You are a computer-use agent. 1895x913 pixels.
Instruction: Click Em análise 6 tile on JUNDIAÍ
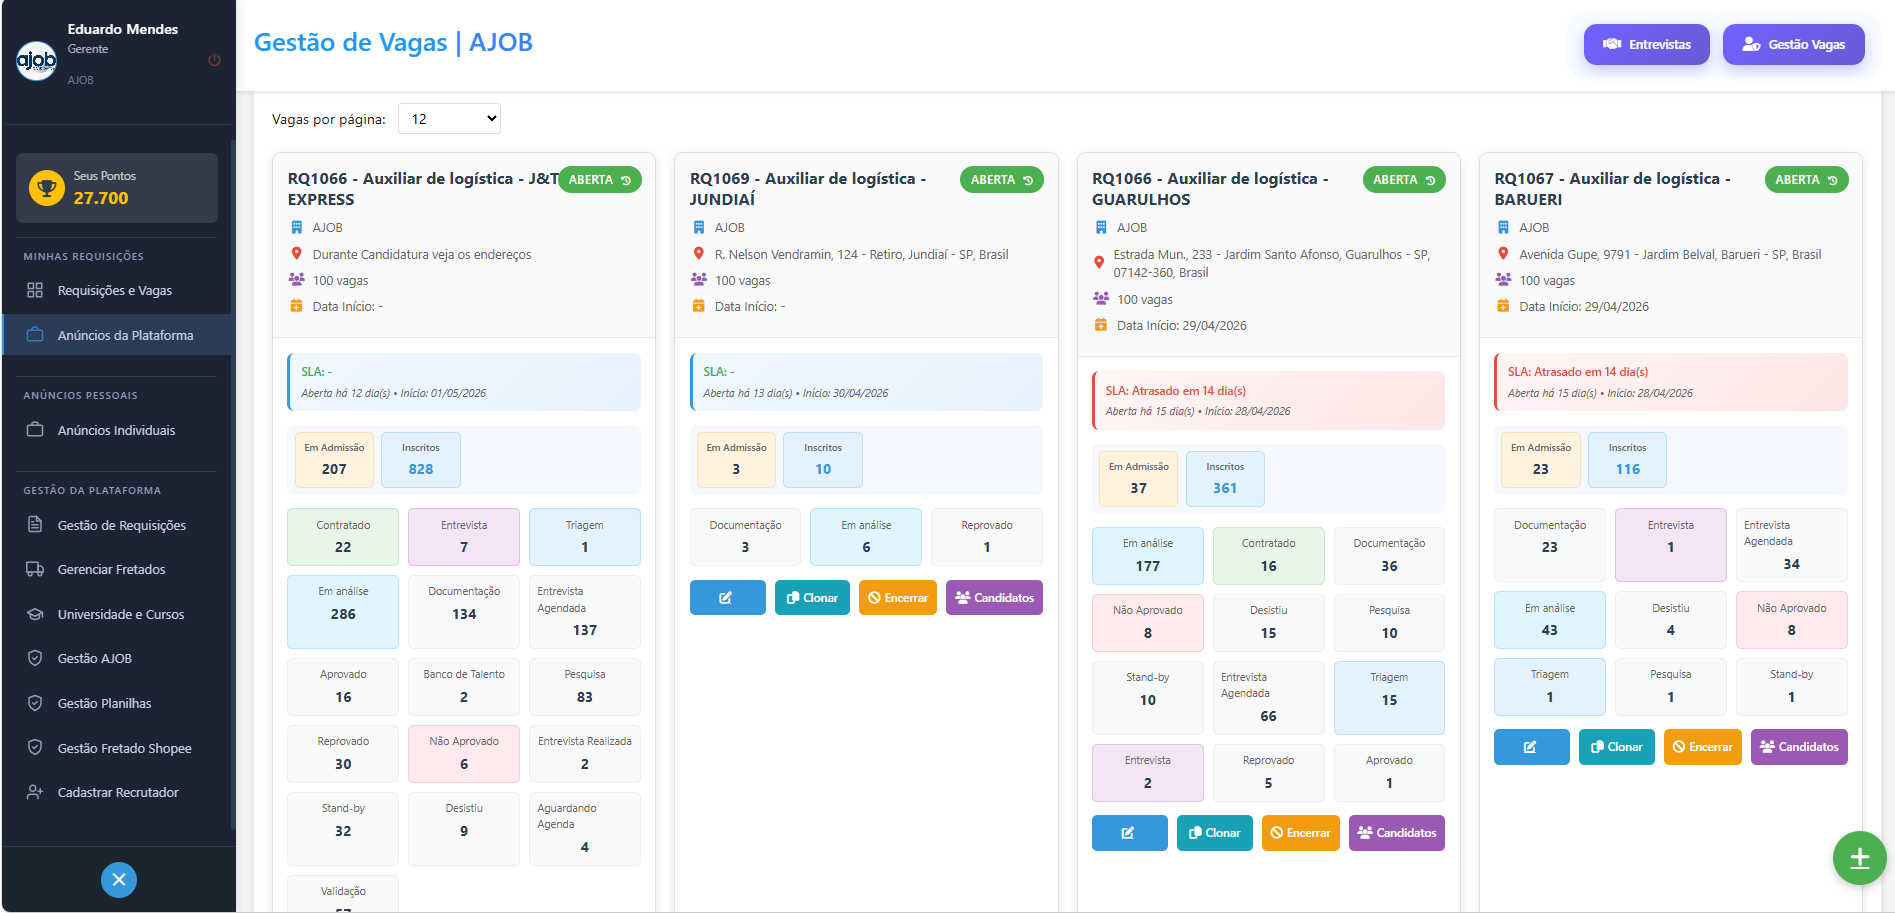[x=866, y=537]
